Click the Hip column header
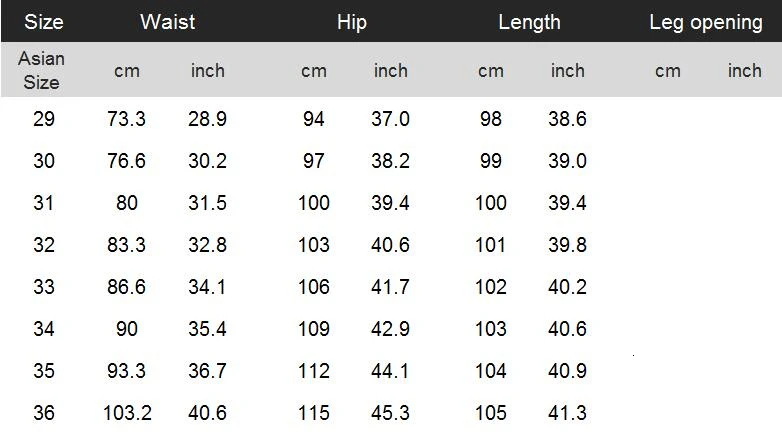The image size is (782, 447). 352,22
